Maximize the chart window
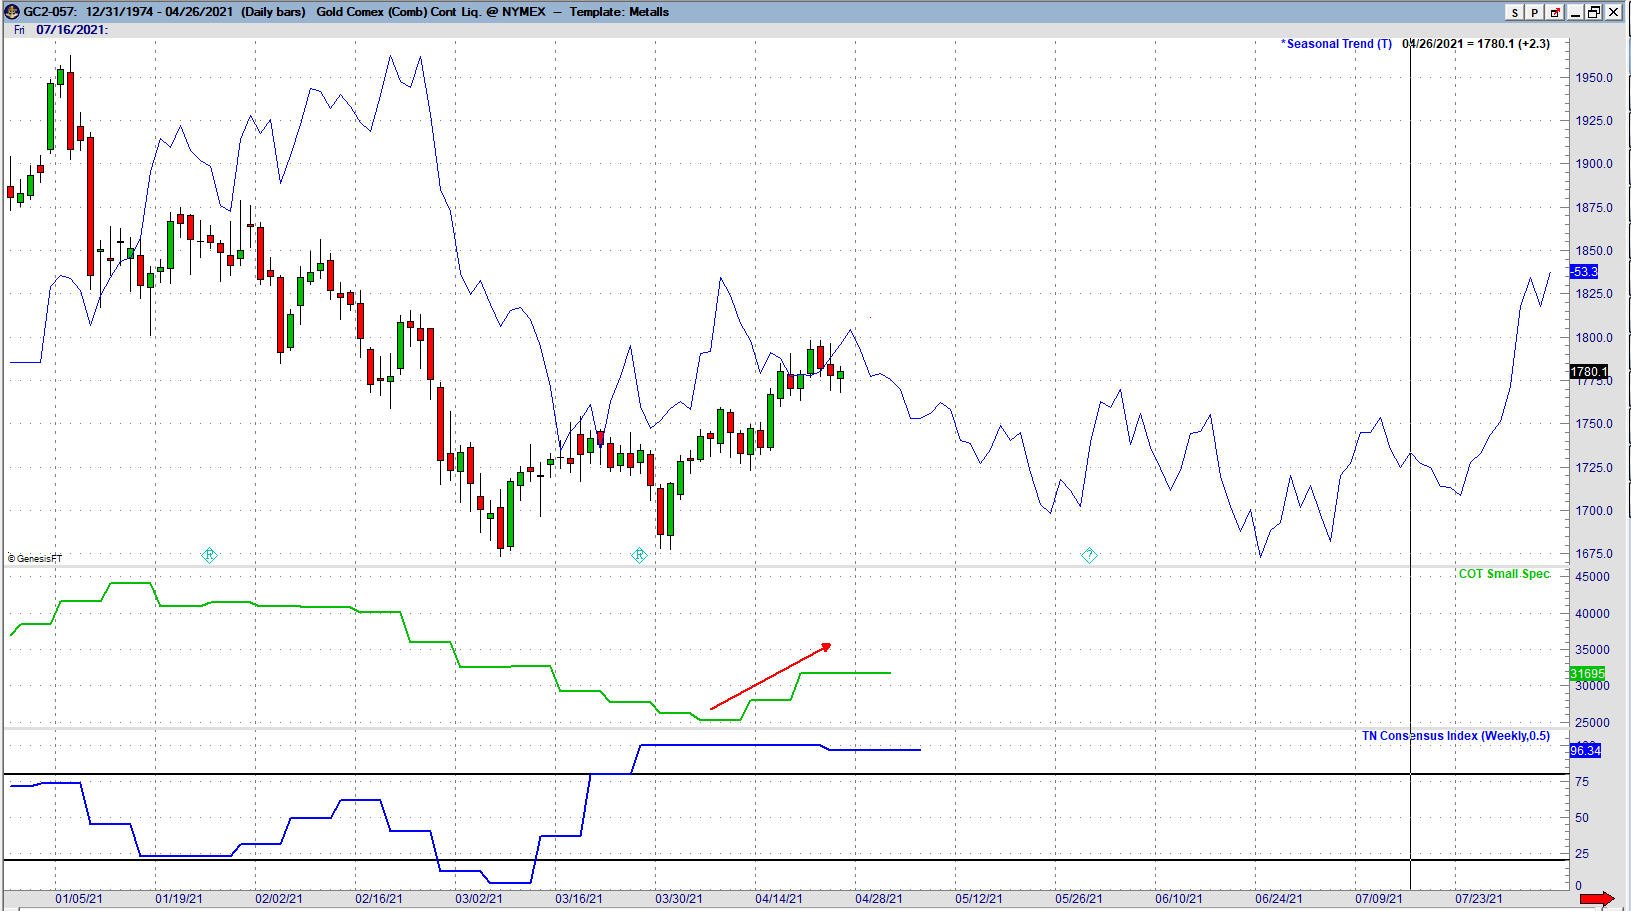The image size is (1631, 911). 1594,12
